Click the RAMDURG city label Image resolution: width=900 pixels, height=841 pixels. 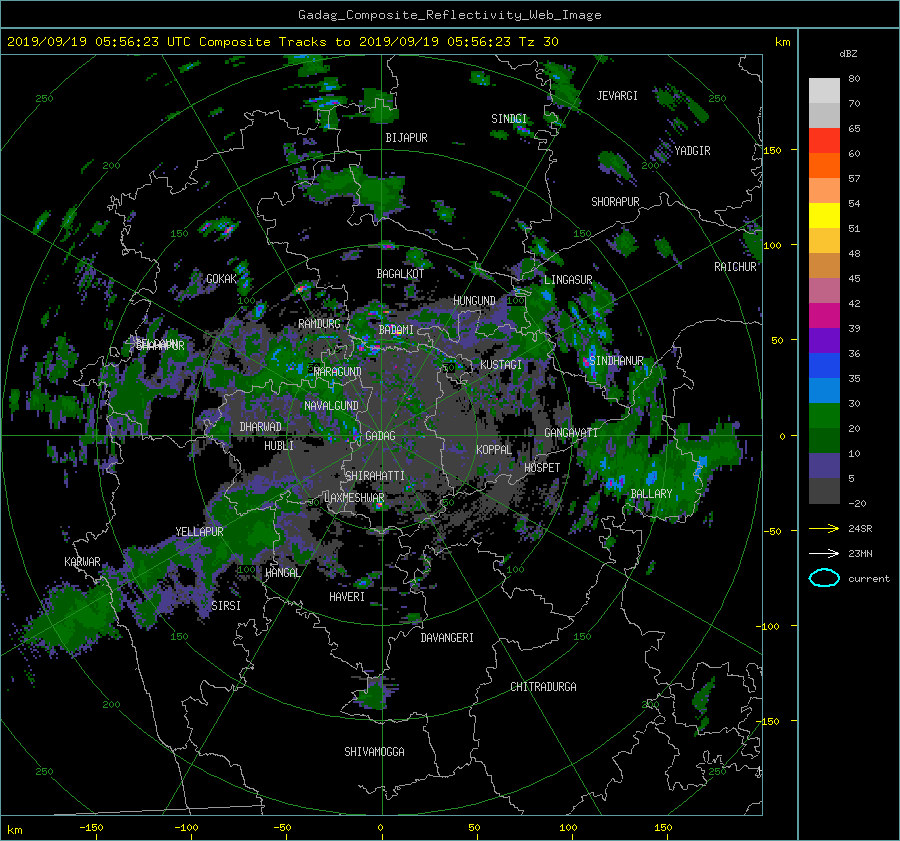coord(319,324)
